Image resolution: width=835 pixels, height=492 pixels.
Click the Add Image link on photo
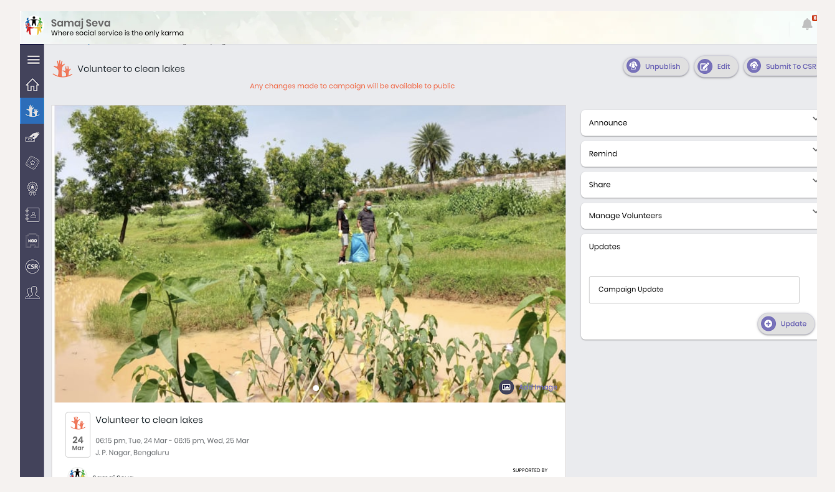(x=537, y=387)
